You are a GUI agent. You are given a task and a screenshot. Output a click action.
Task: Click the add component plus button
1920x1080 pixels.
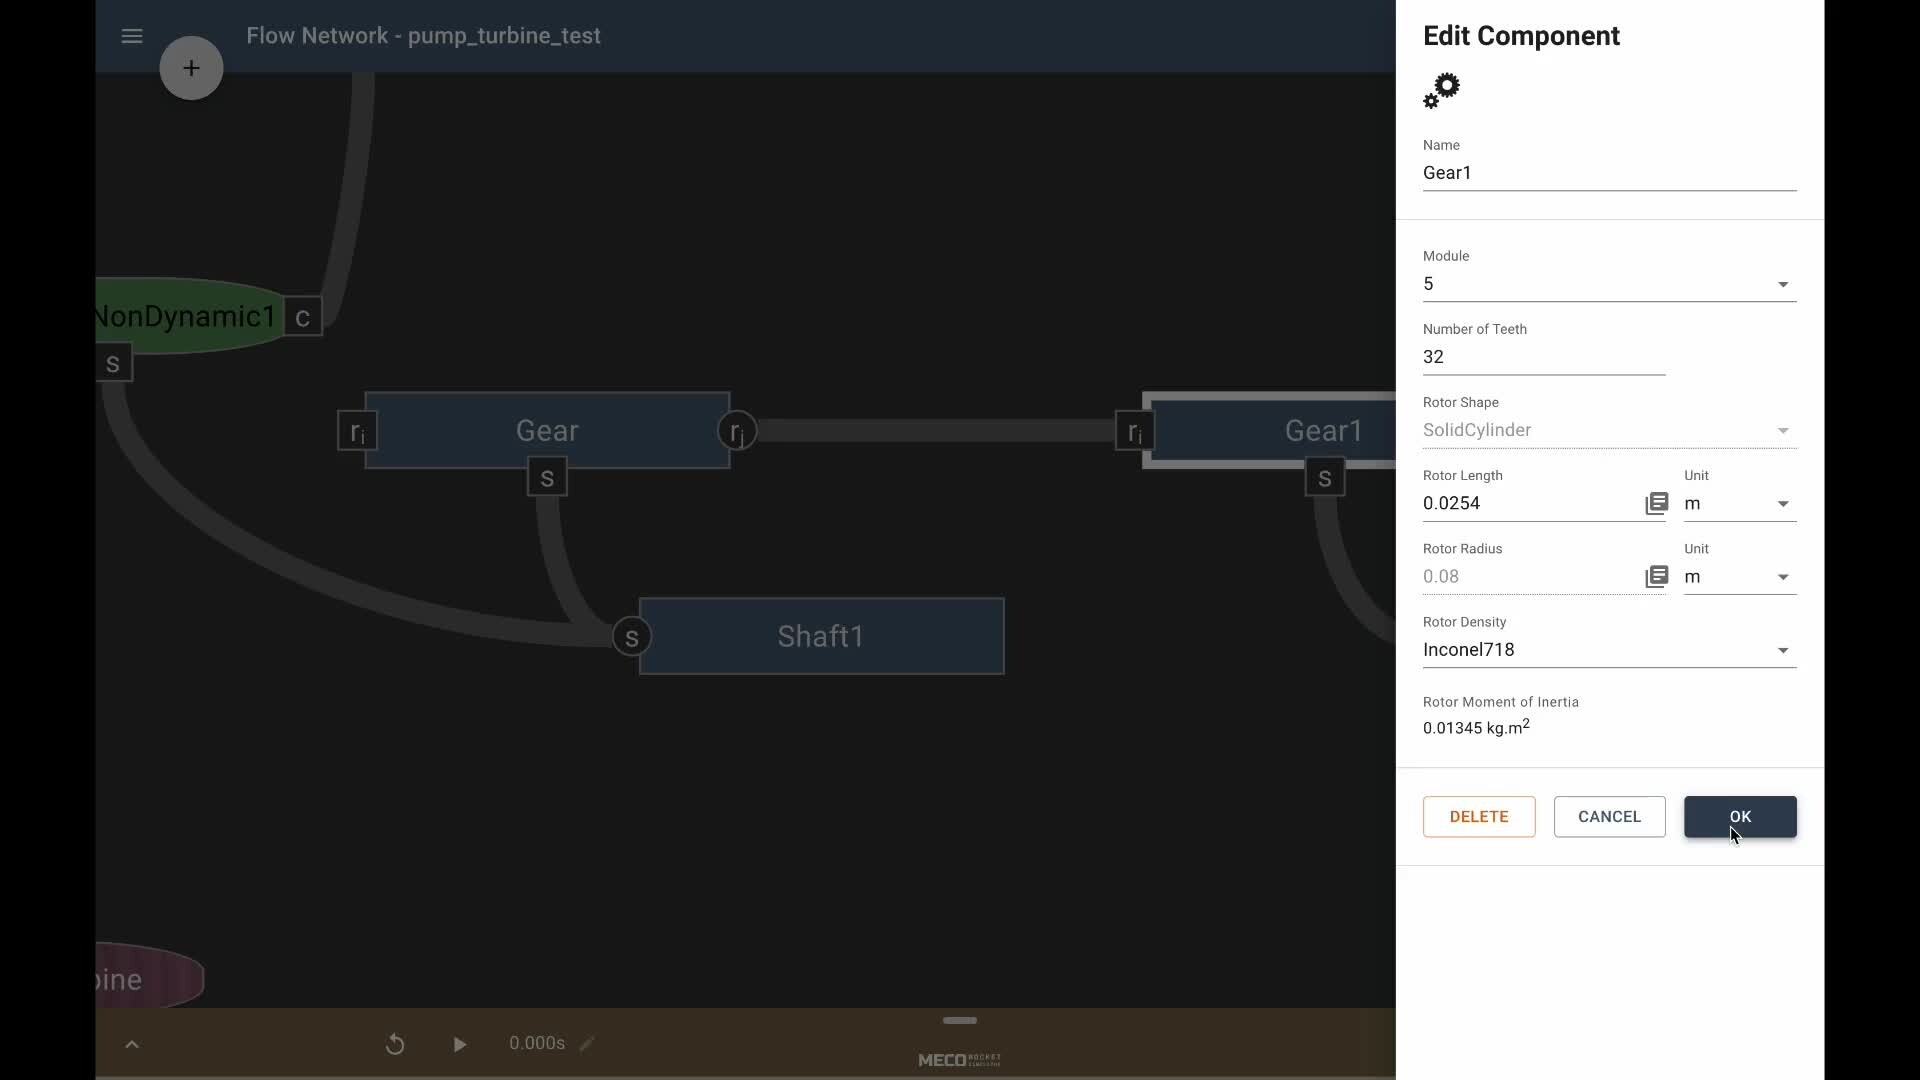191,68
